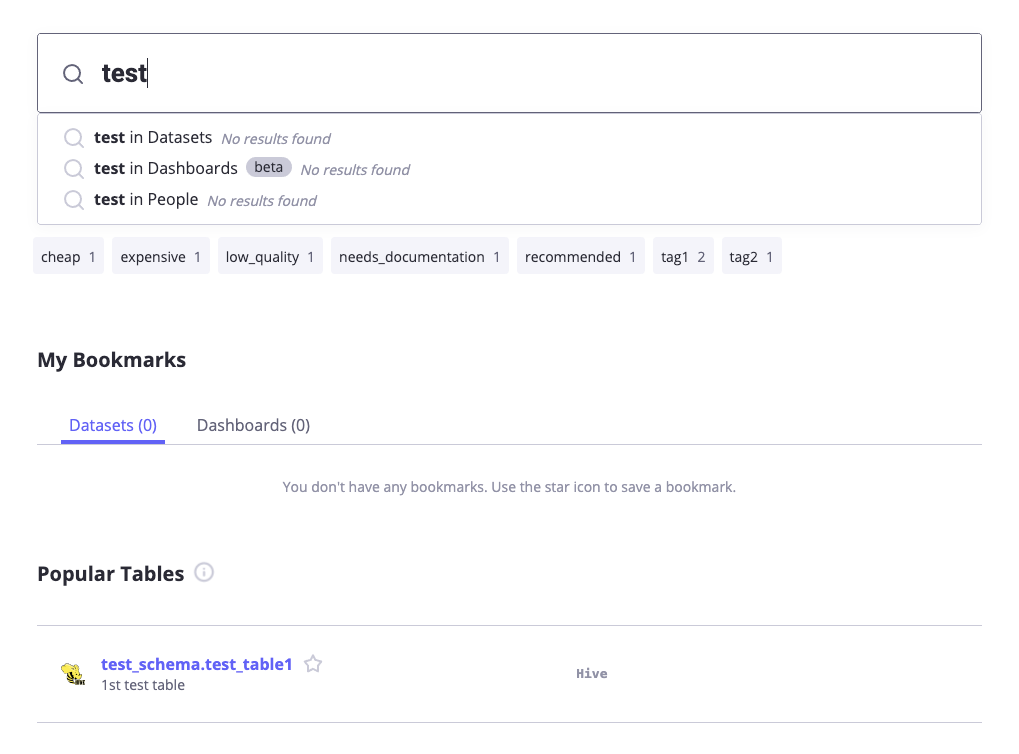Click magnifier icon beside 'test in Dashboards'
The height and width of the screenshot is (754, 1019).
74,169
